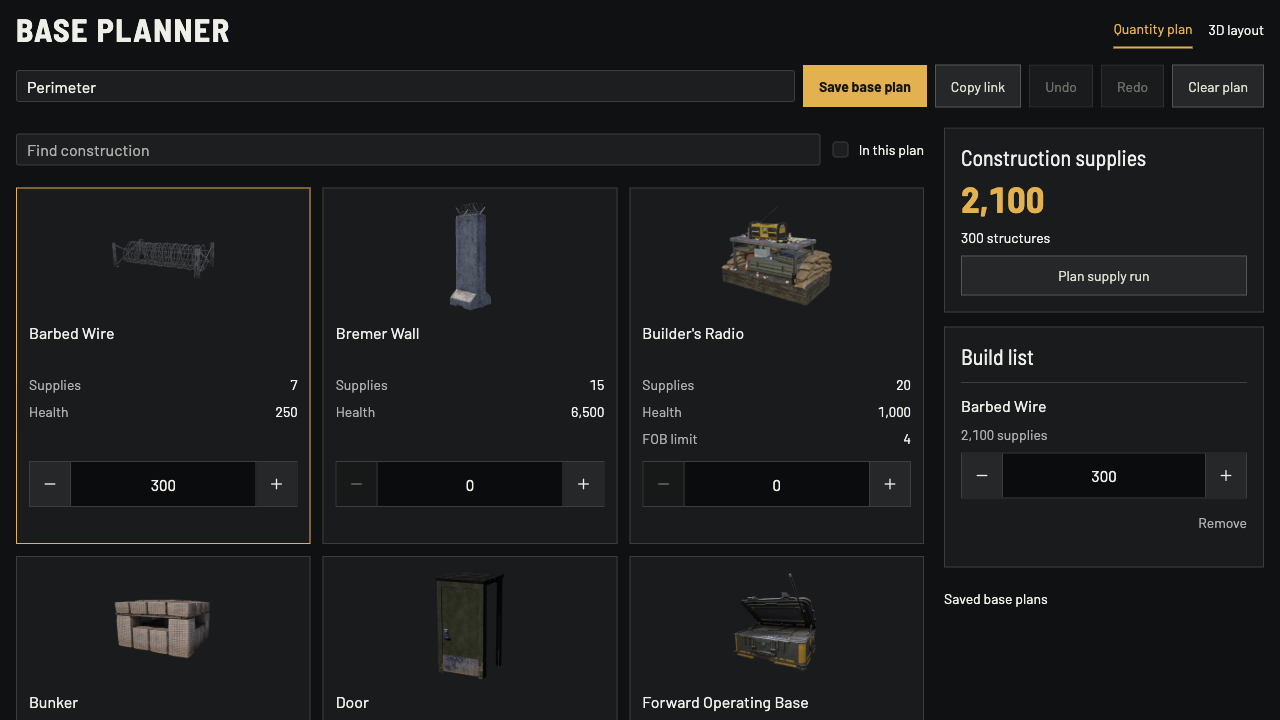Click the Bremer Wall item image
This screenshot has height=720, width=1280.
(x=470, y=257)
